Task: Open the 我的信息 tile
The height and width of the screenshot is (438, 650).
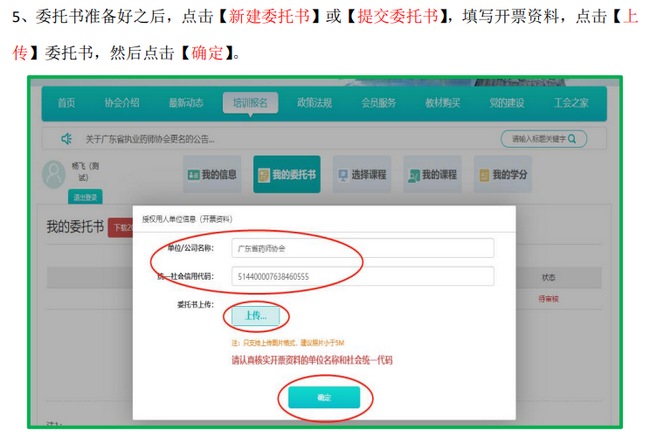Action: pyautogui.click(x=212, y=175)
